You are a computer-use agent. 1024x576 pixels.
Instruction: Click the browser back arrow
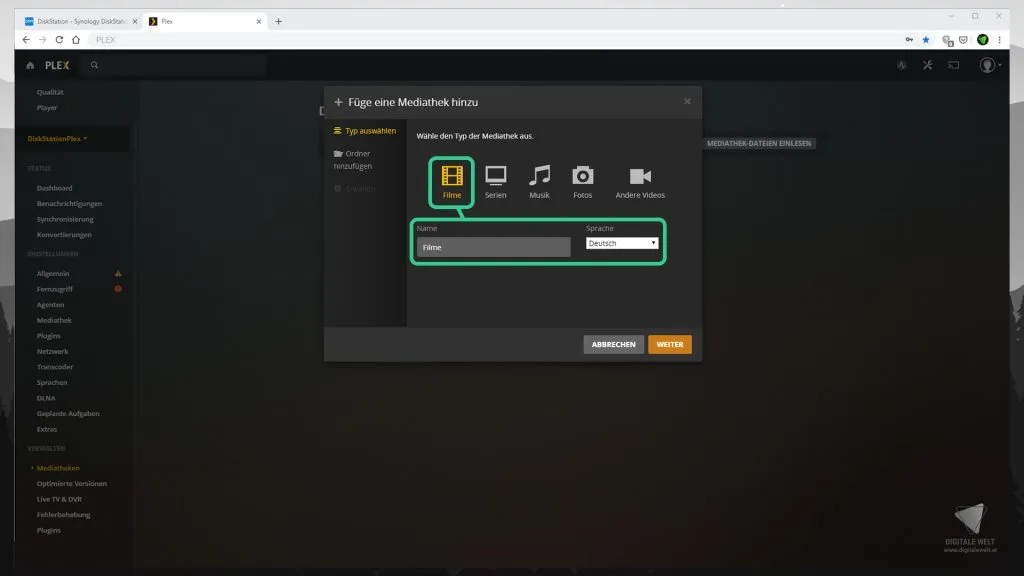pos(26,40)
